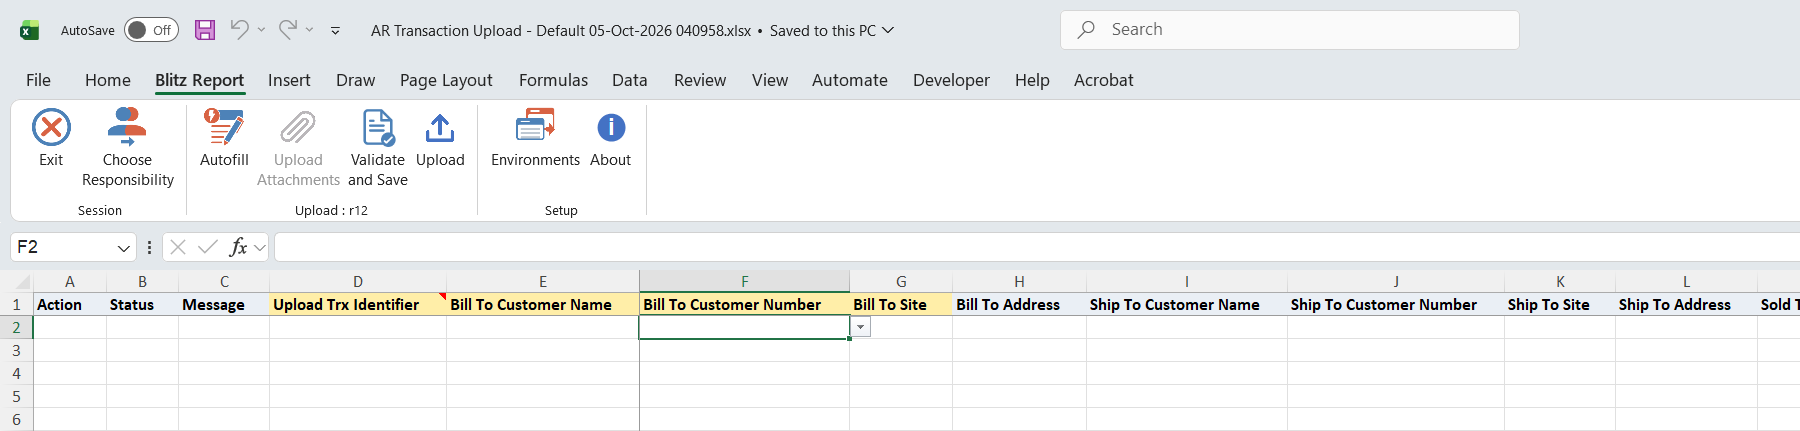Run the Autofill tool
Image resolution: width=1800 pixels, height=431 pixels.
(x=224, y=137)
